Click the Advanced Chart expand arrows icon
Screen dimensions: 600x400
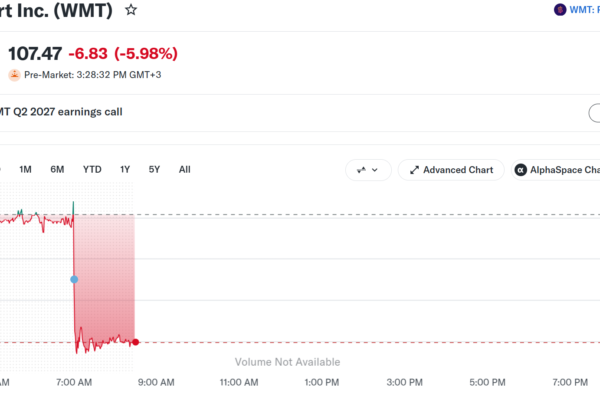(414, 170)
